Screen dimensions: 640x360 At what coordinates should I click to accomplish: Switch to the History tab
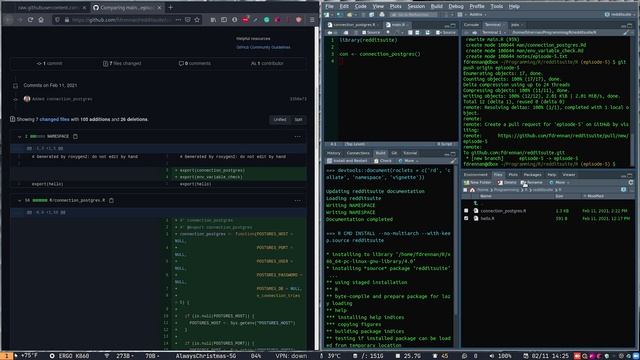coord(333,153)
